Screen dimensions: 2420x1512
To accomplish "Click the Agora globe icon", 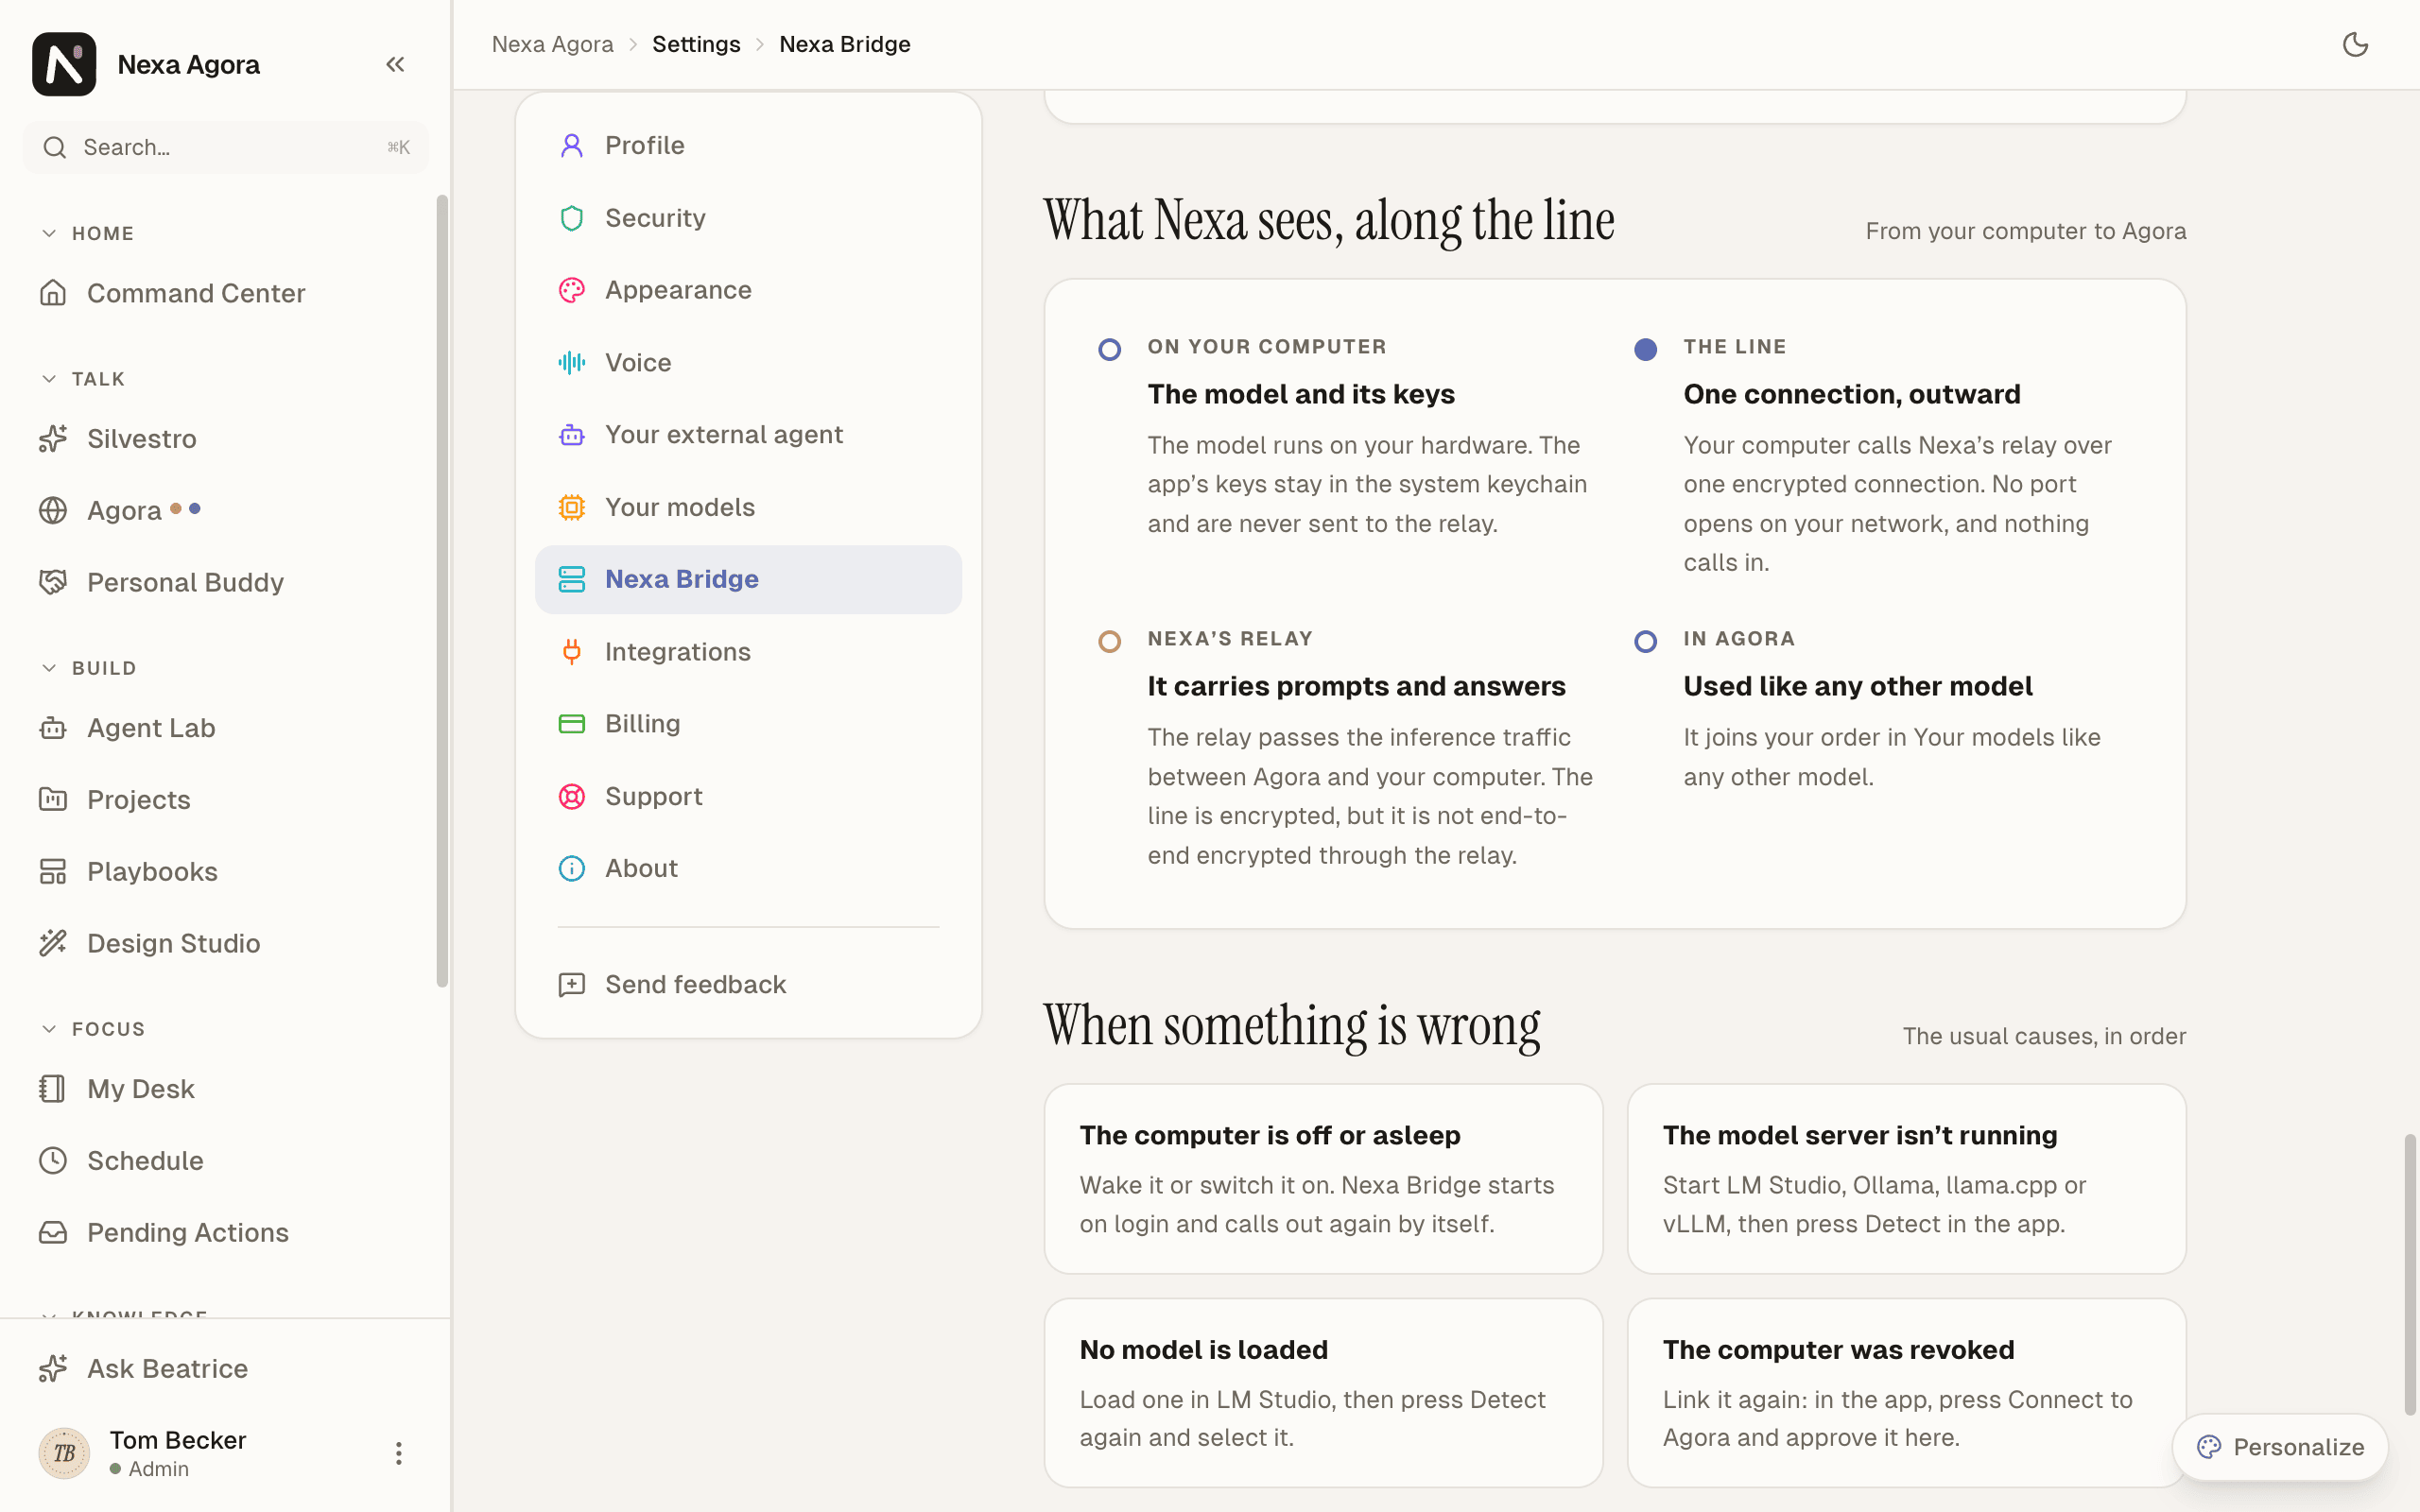I will [x=53, y=510].
